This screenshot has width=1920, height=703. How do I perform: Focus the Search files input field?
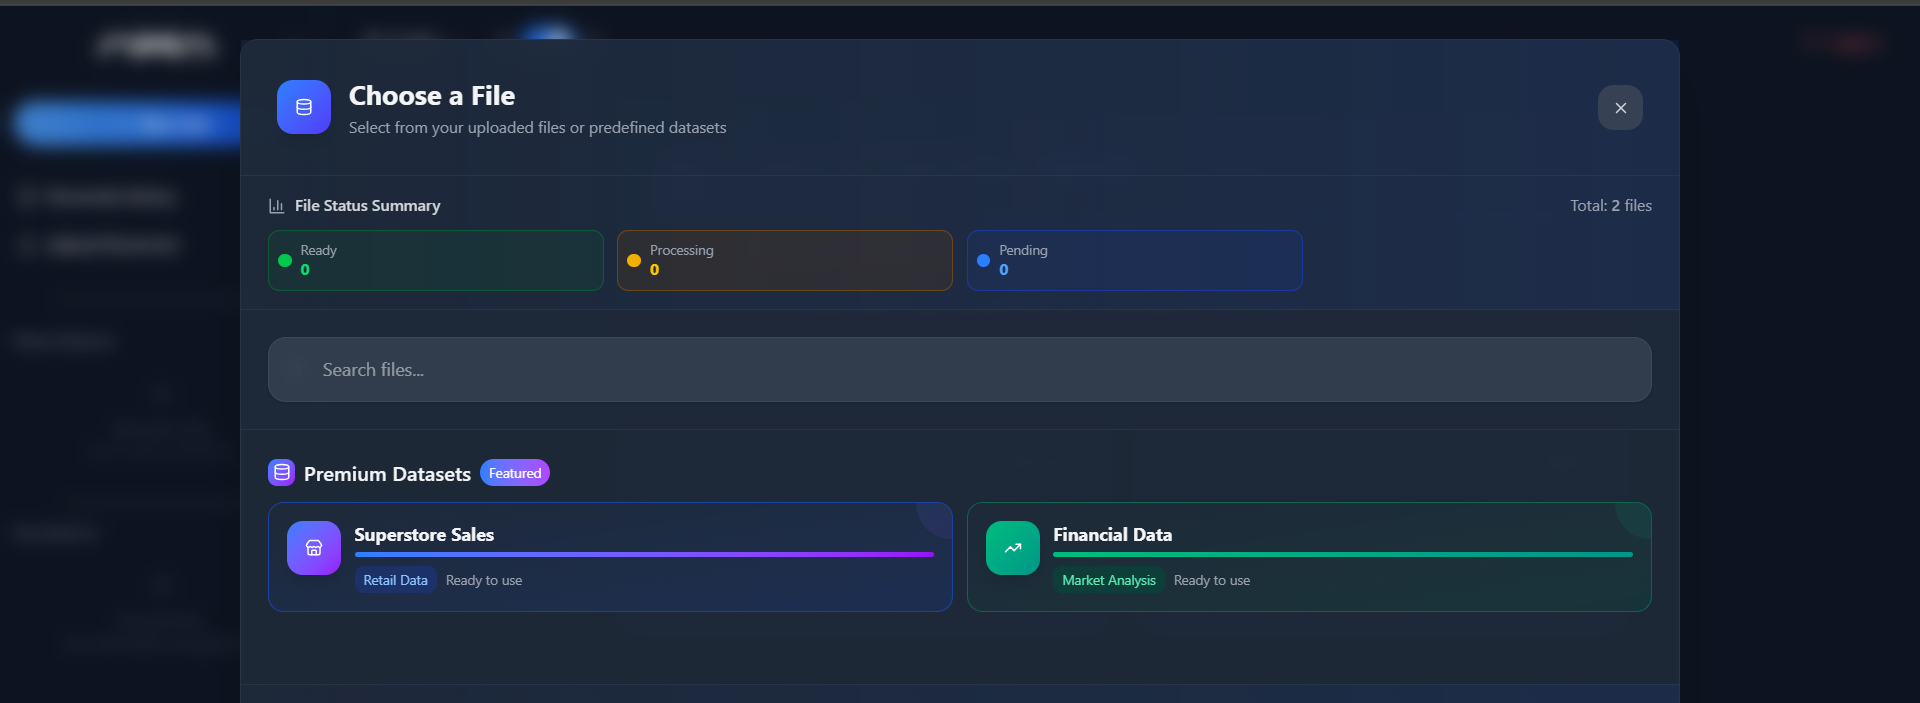(960, 370)
